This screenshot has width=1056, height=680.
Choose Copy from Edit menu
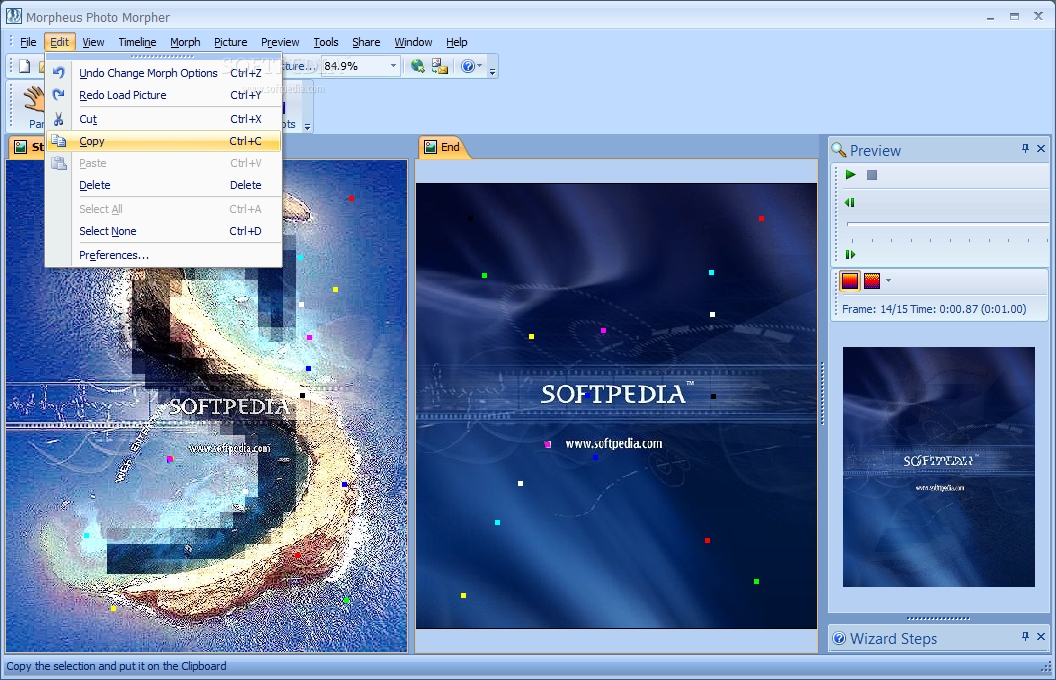pos(164,141)
